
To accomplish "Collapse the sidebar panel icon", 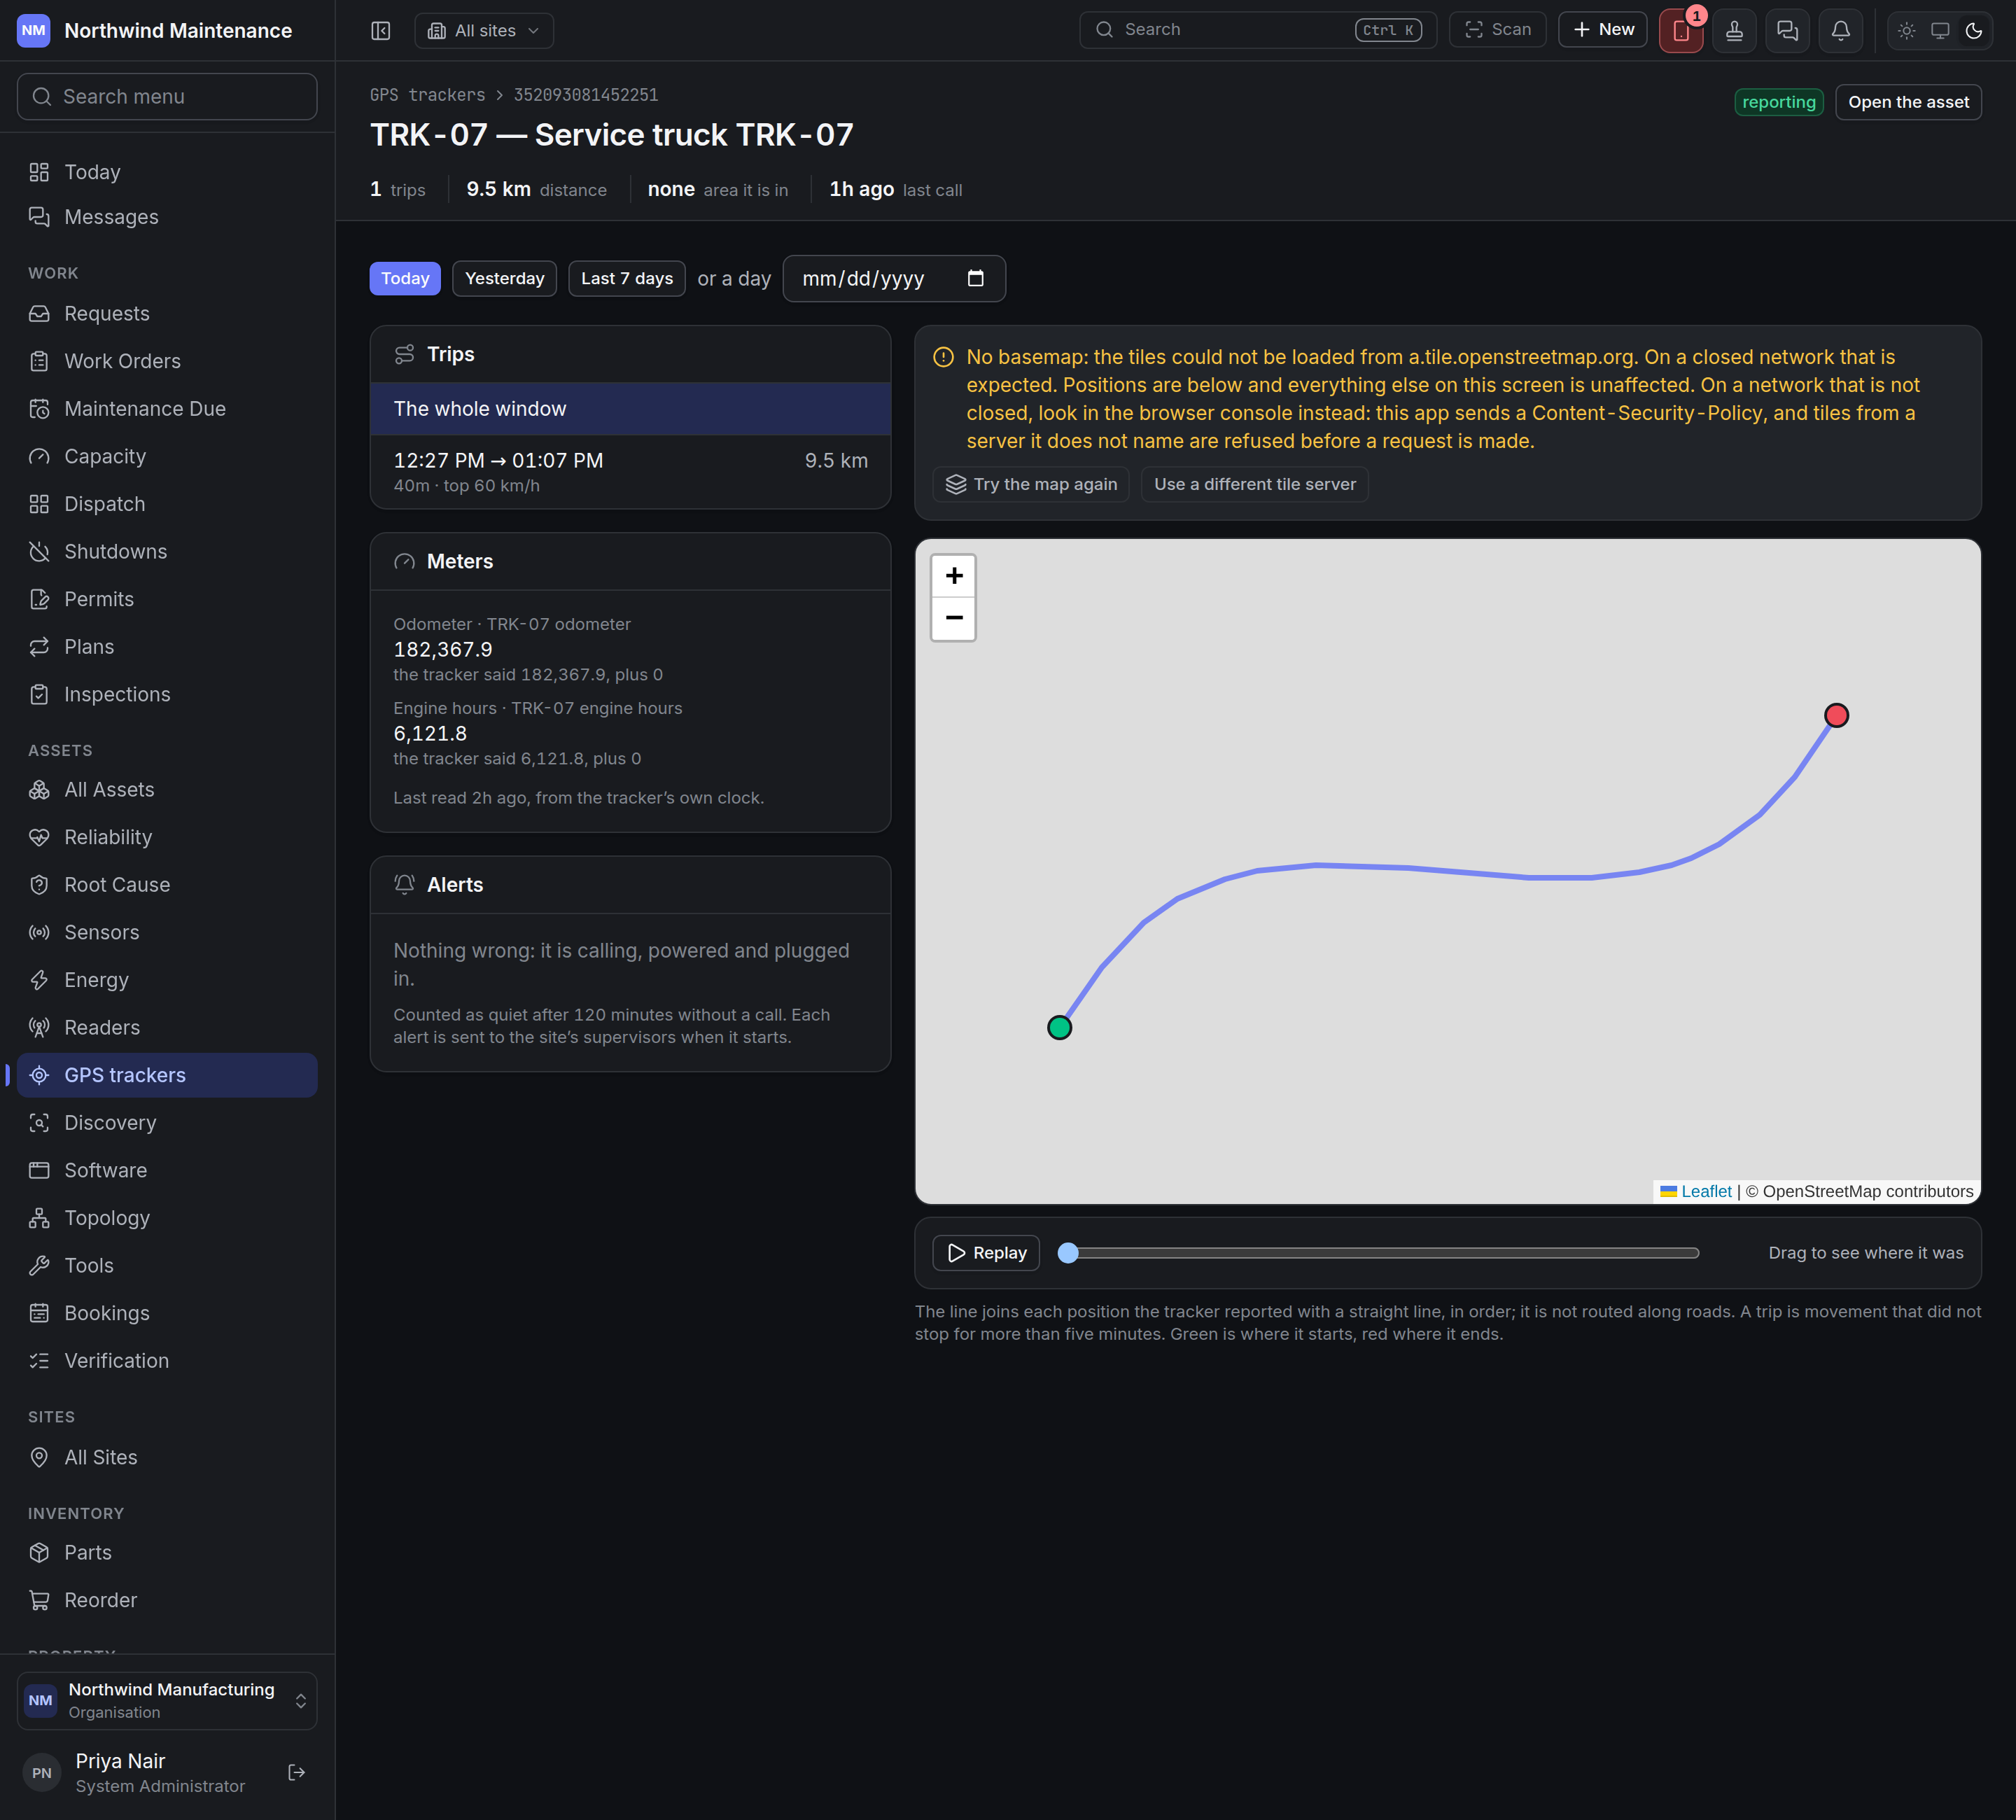I will point(381,30).
